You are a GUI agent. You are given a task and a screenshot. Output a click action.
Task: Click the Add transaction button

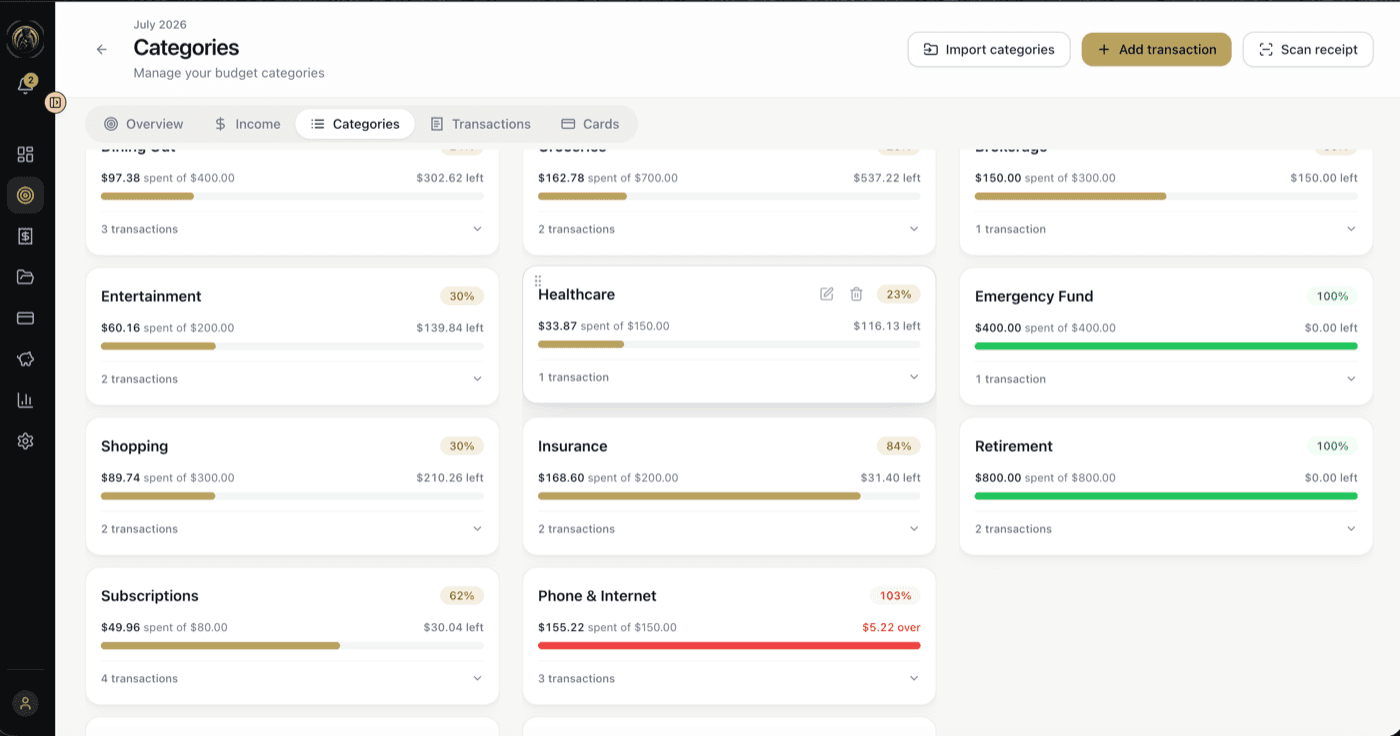pos(1156,49)
